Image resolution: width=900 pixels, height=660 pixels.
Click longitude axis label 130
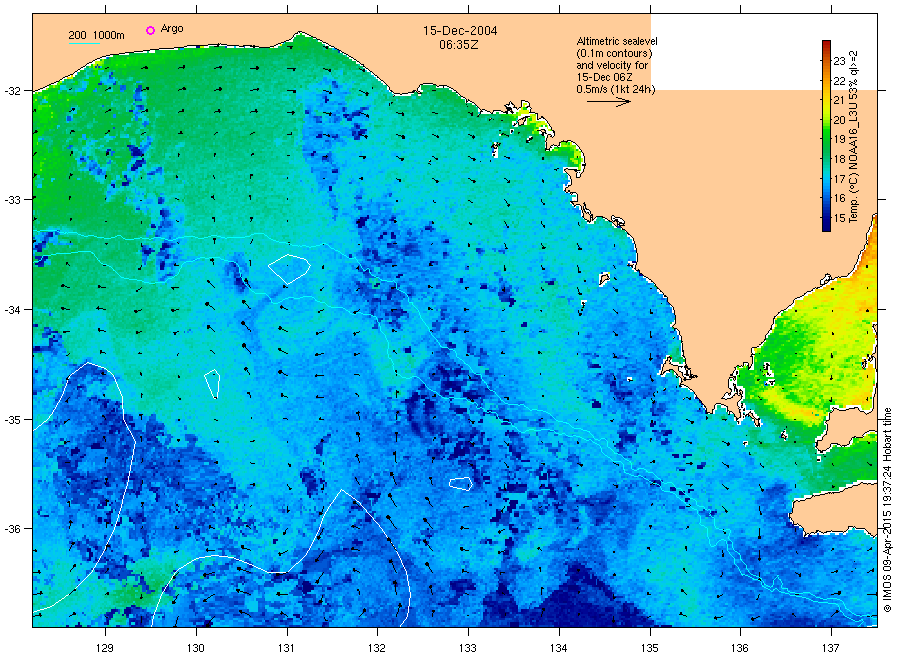click(196, 649)
